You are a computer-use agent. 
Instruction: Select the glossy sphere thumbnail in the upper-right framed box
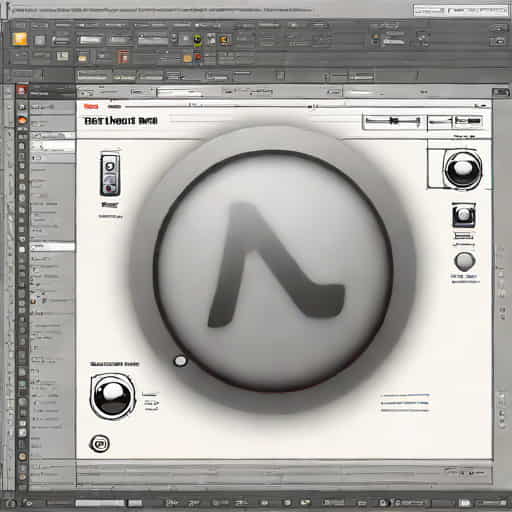pos(462,170)
